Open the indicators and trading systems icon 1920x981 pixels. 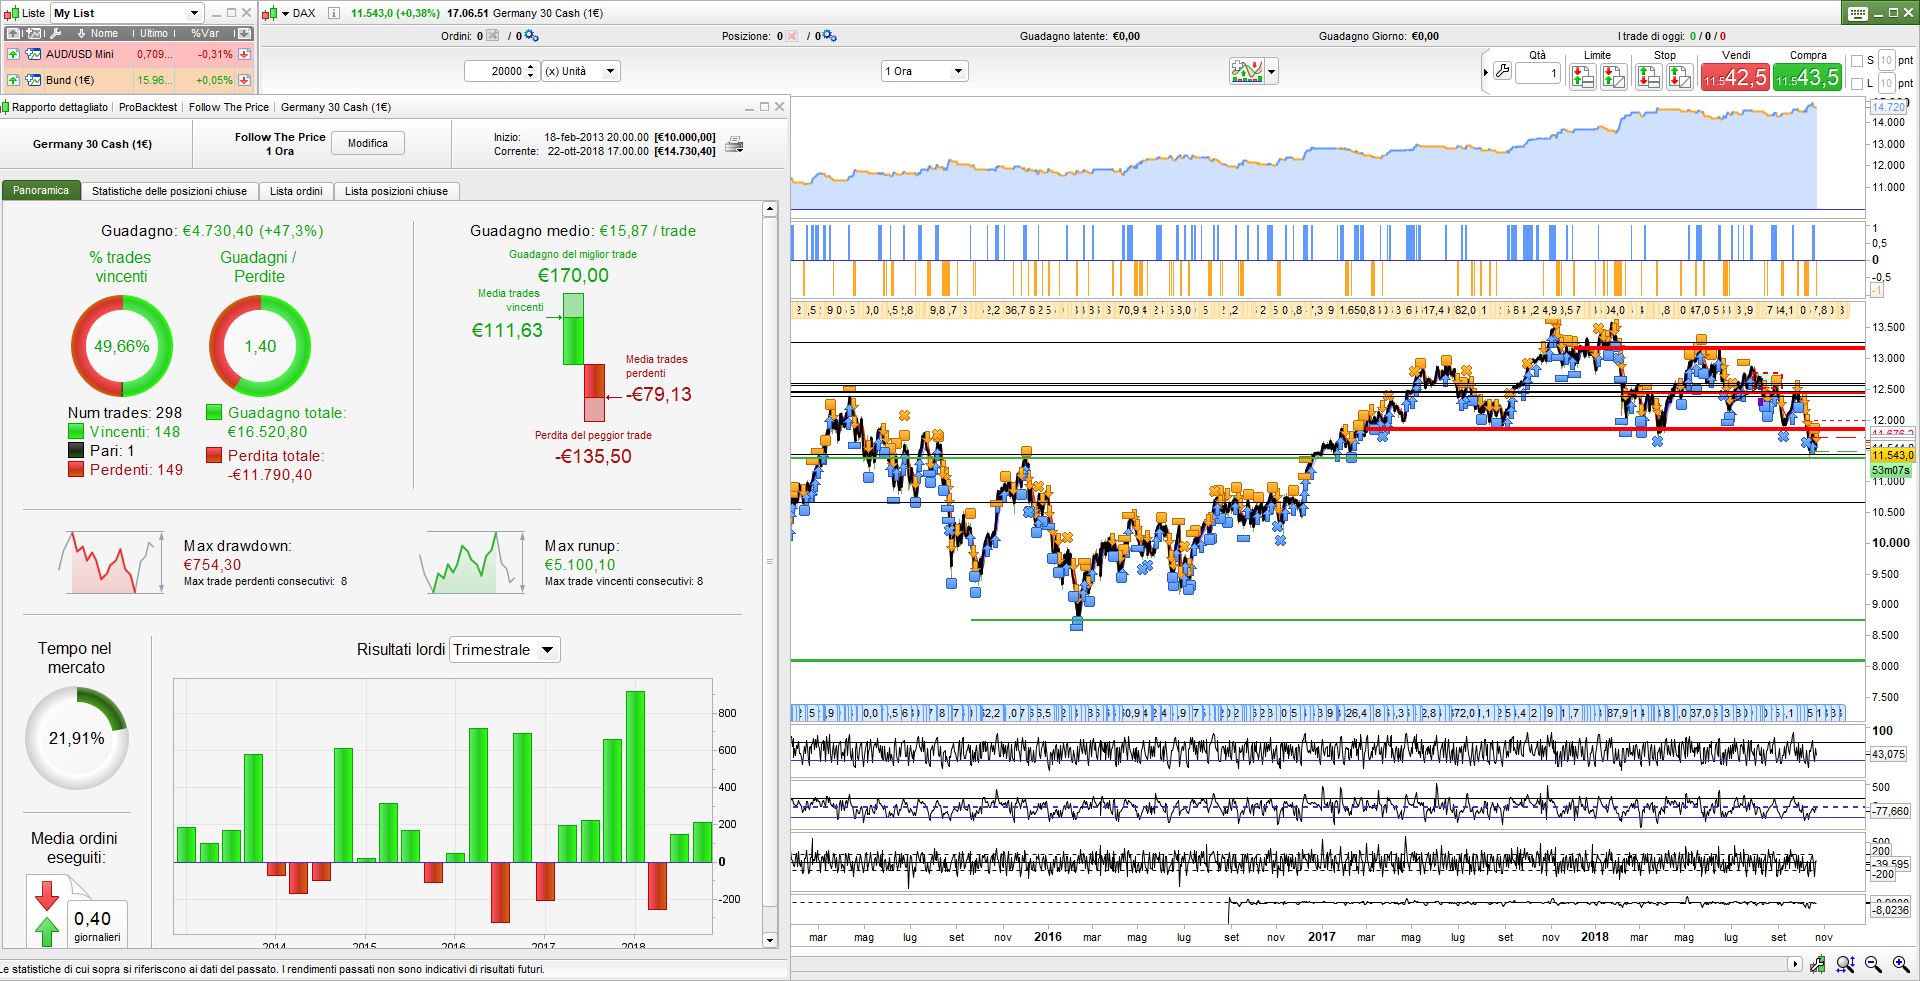click(1247, 71)
